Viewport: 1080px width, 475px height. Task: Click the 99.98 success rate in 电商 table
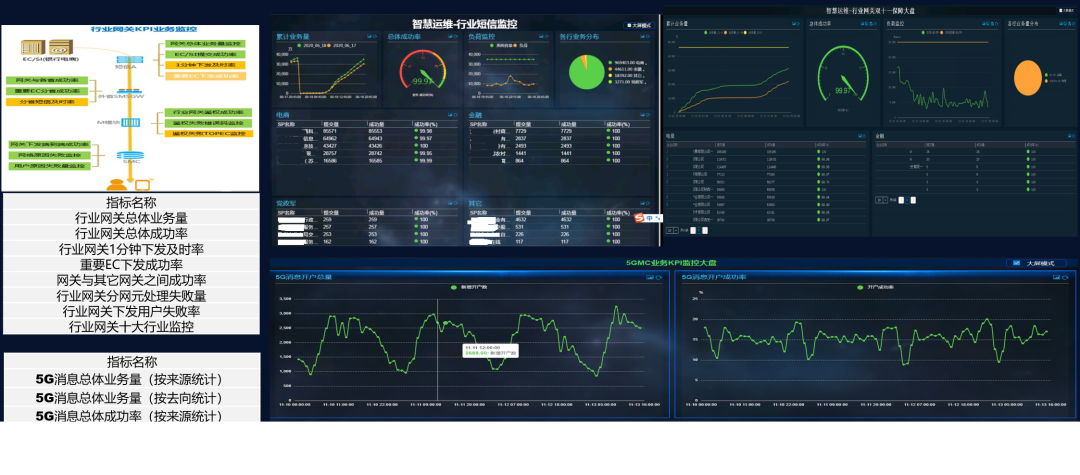coord(424,131)
